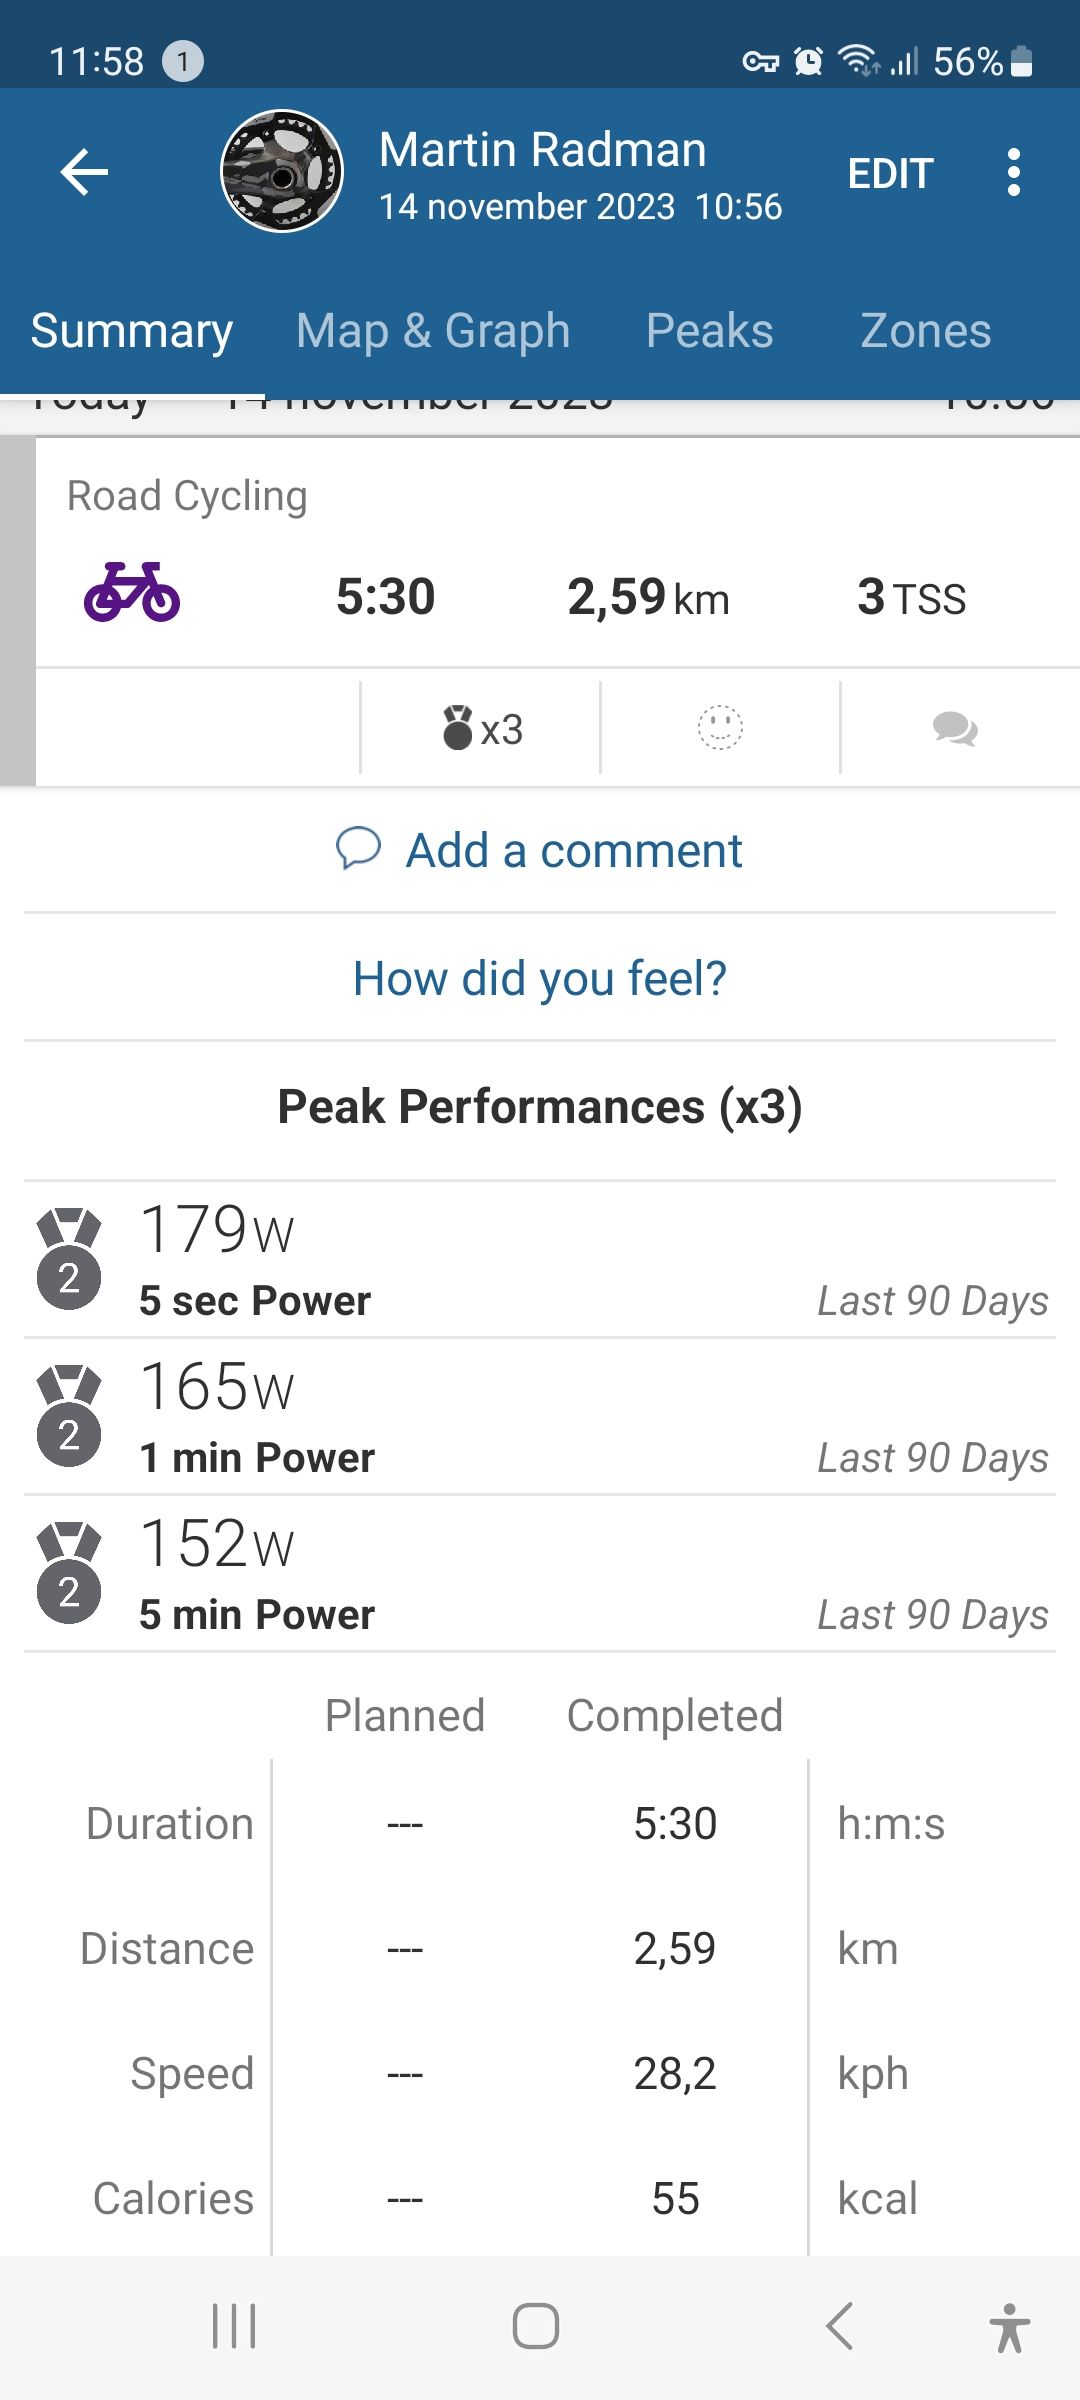Open the 5 min Power peak entry

pos(540,1574)
